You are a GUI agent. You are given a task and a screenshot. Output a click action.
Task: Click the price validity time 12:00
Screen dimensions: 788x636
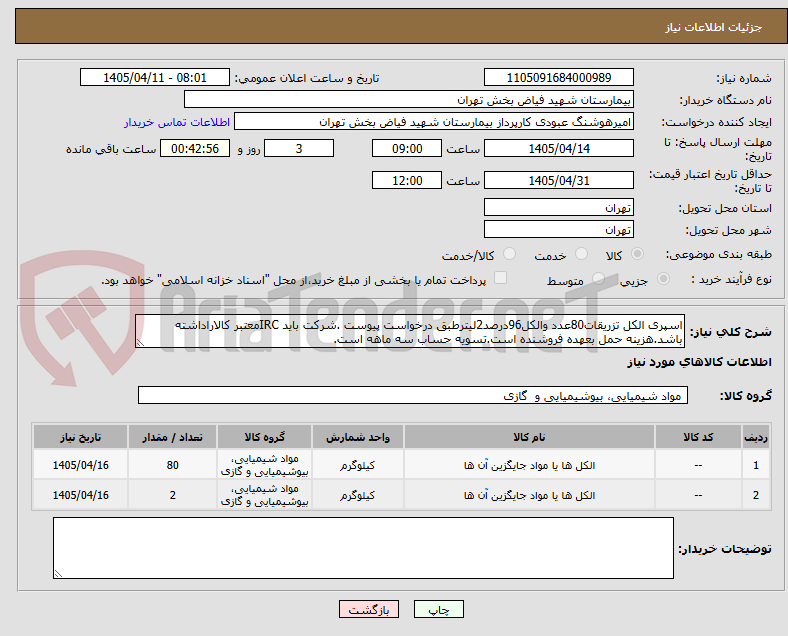coord(407,180)
